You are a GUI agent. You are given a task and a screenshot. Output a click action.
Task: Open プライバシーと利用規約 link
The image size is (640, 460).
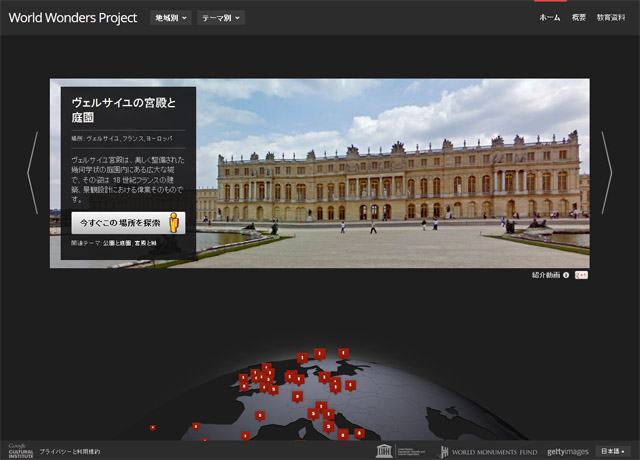point(70,452)
